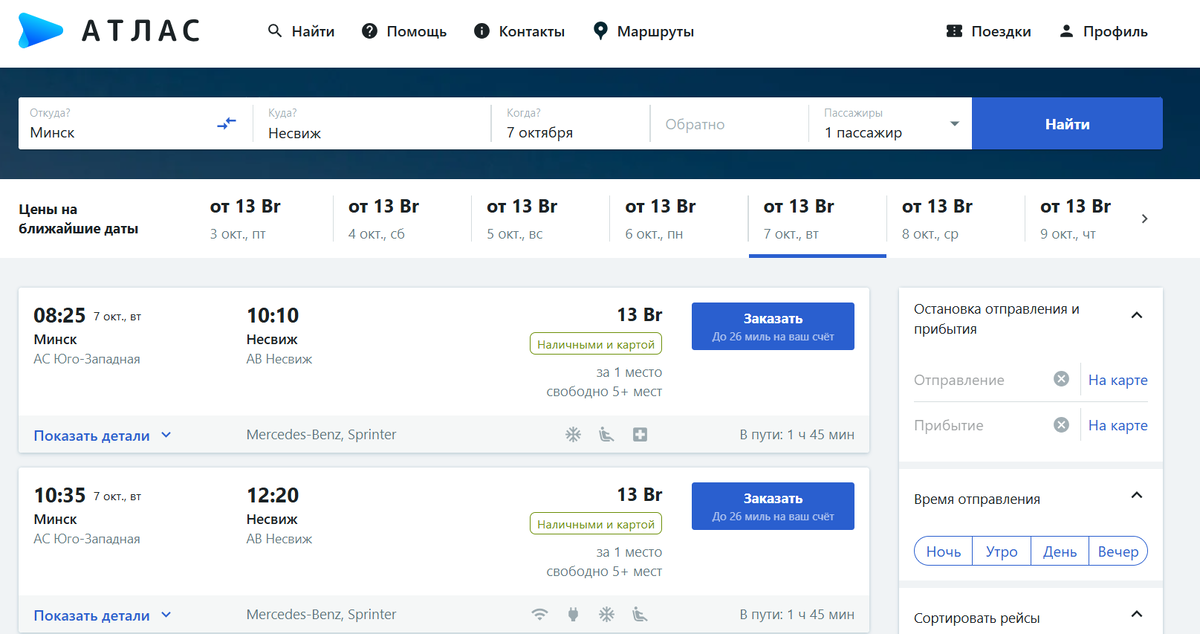Click АВ Несвиж on 10:35 trip
Viewport: 1200px width, 634px height.
pos(280,539)
